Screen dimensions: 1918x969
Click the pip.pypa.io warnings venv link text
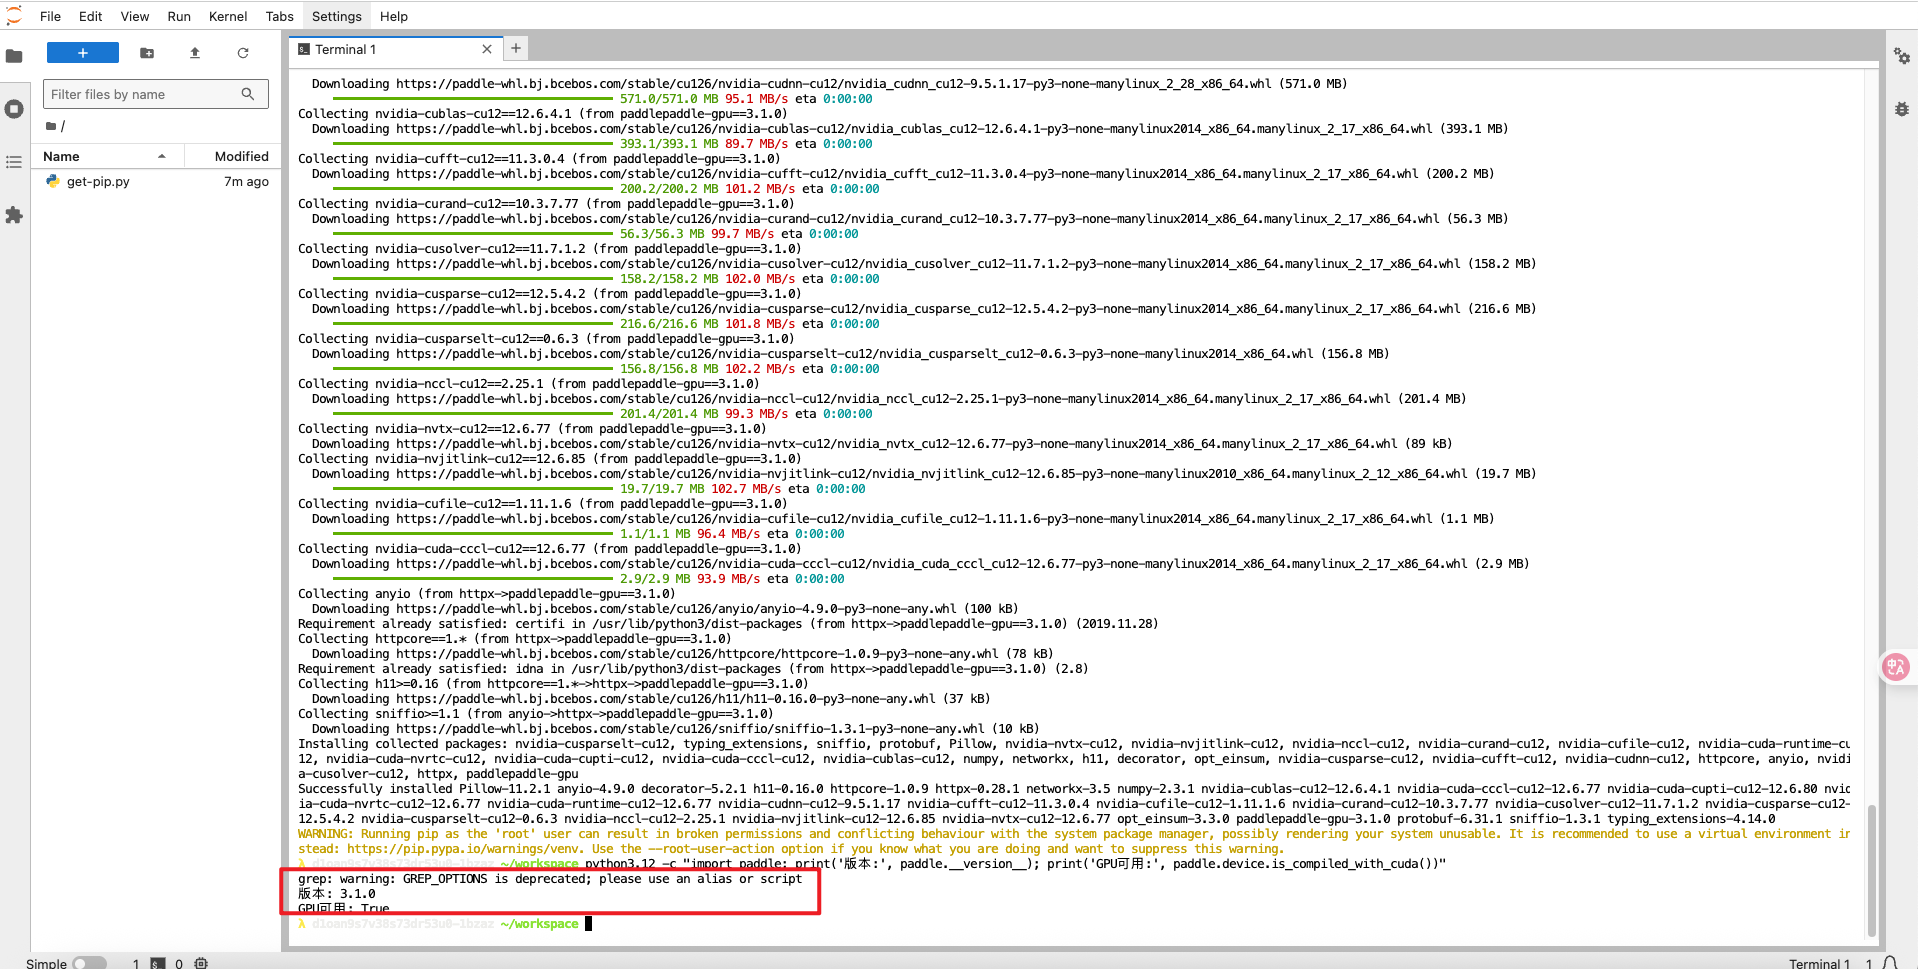tap(465, 849)
